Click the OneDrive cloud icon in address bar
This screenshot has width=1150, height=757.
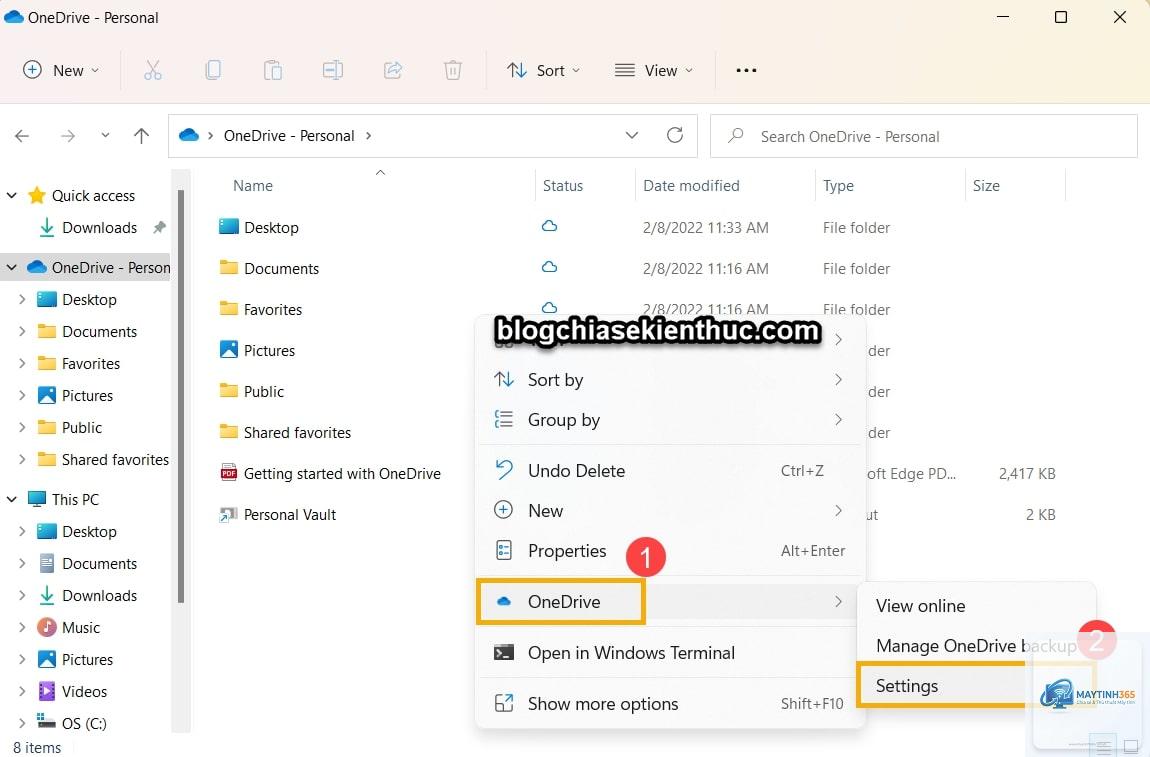click(x=189, y=136)
